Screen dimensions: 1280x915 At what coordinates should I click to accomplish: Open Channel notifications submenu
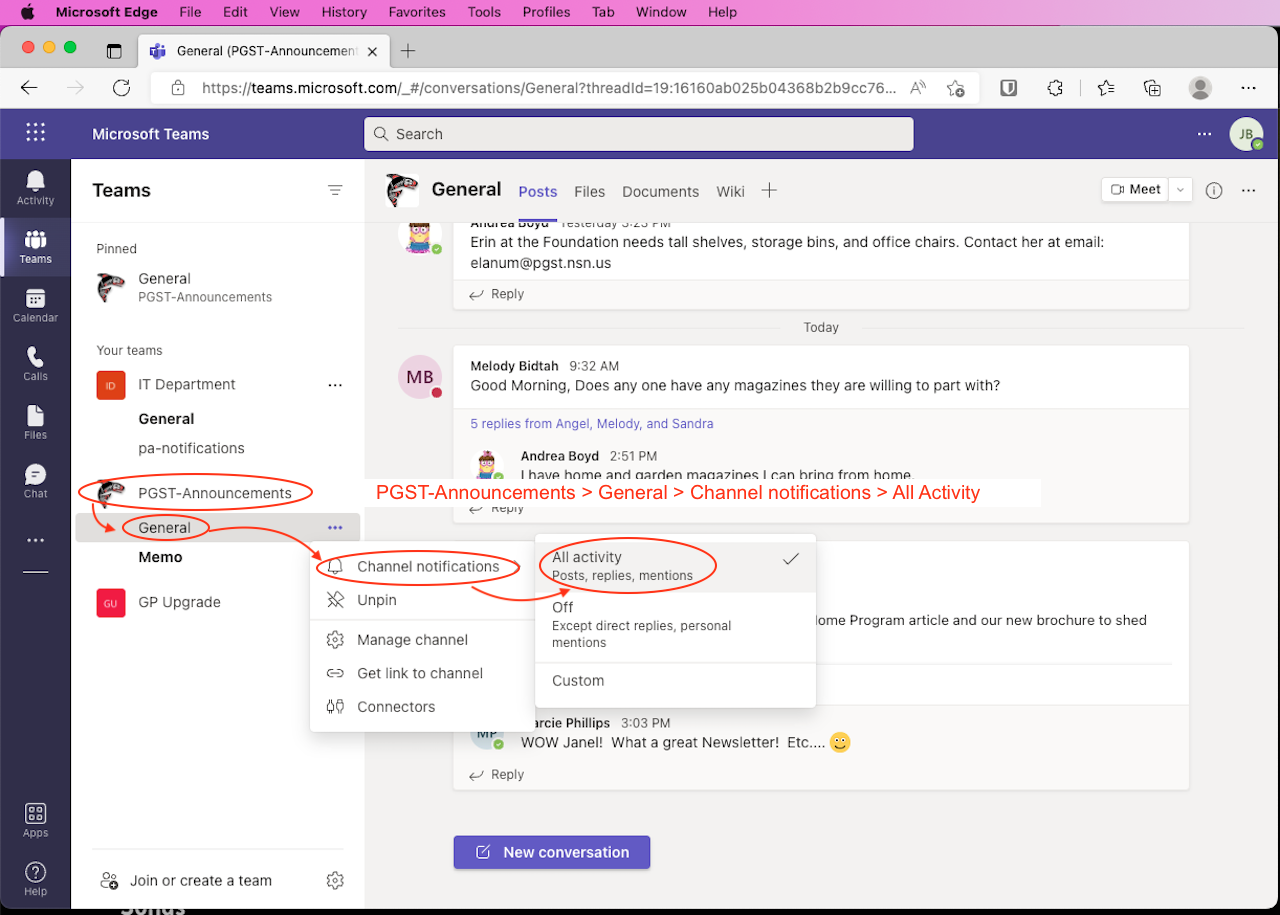pos(421,566)
